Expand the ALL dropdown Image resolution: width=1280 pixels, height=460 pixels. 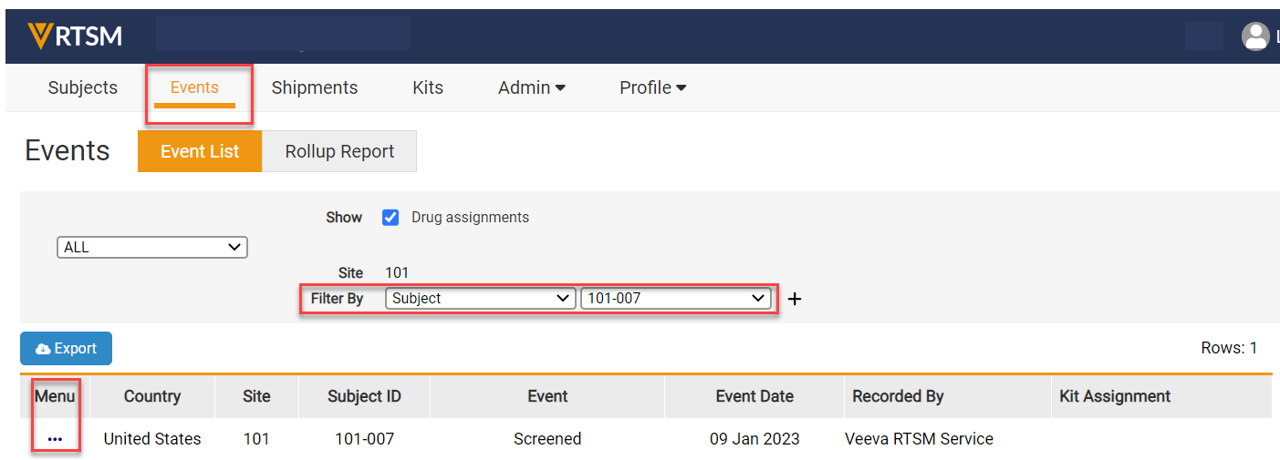[x=152, y=247]
